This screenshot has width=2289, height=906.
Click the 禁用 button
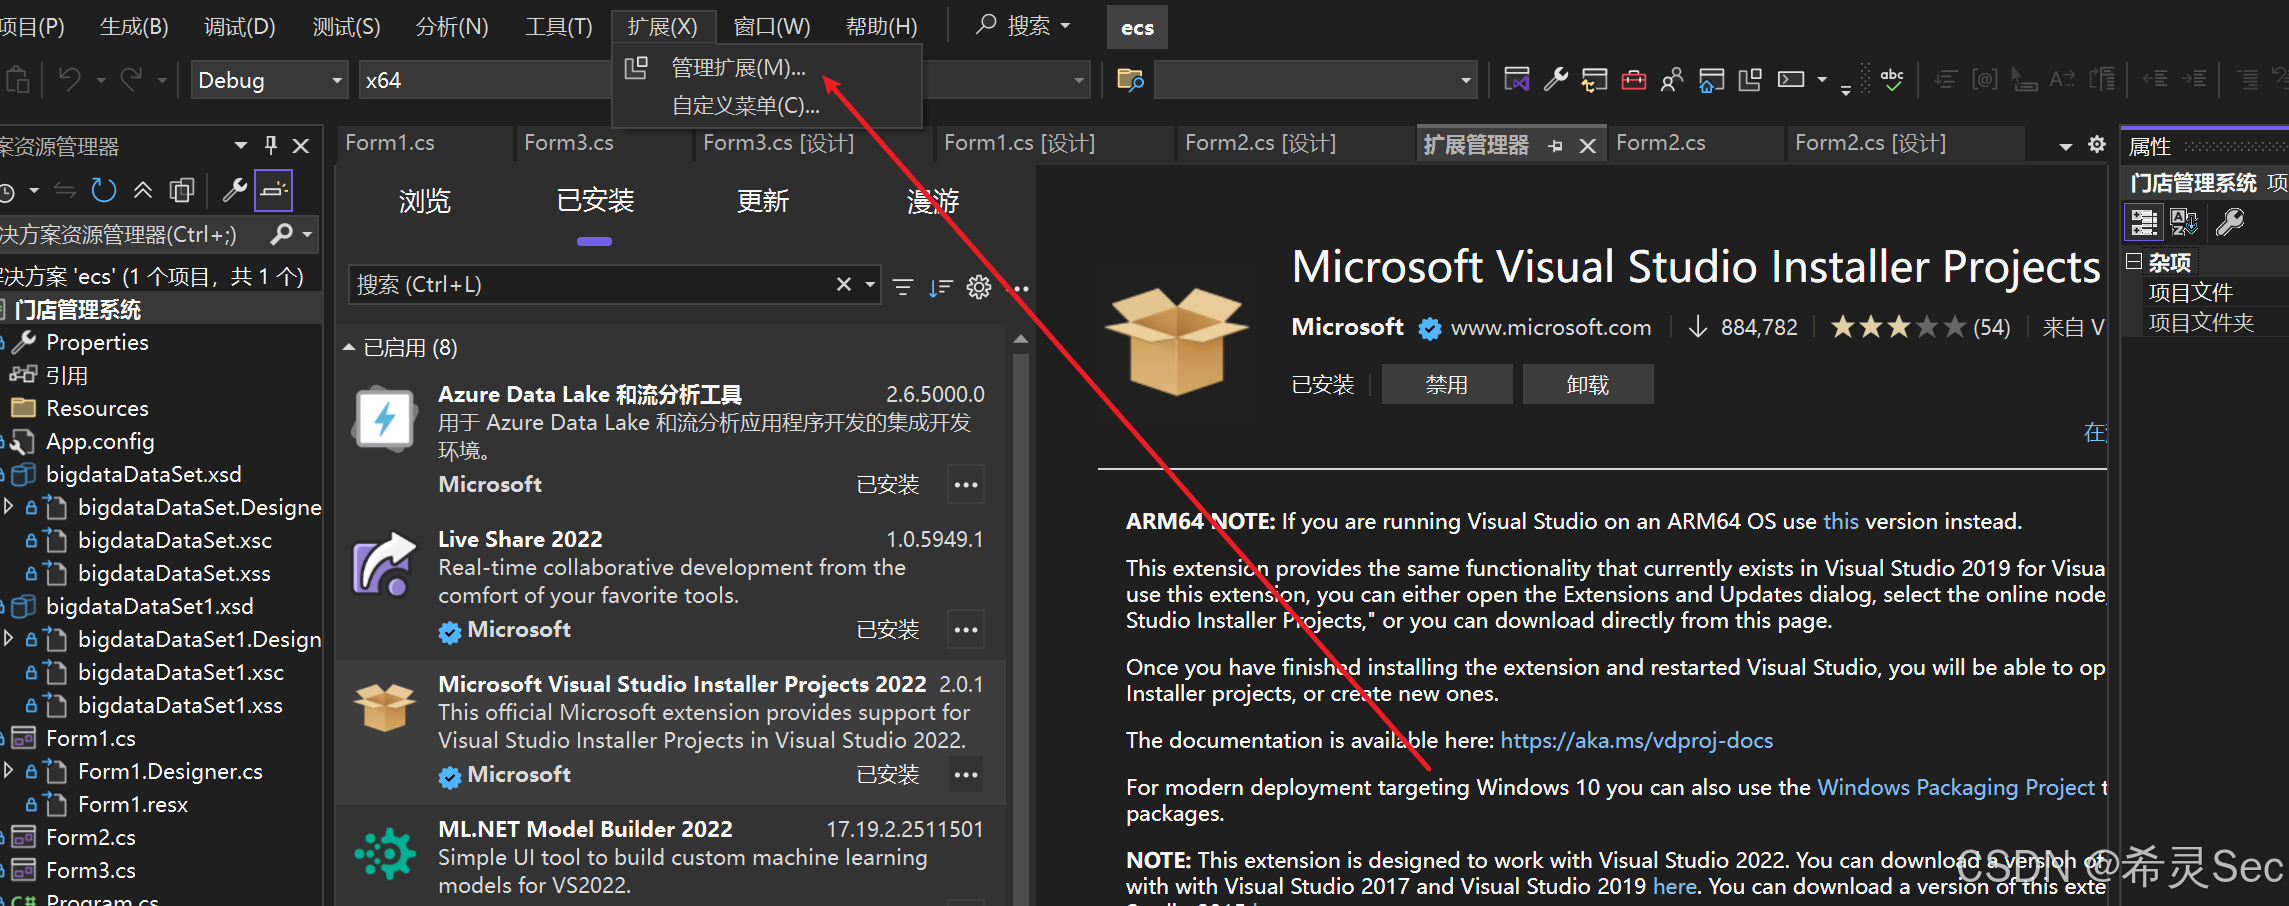(1447, 385)
